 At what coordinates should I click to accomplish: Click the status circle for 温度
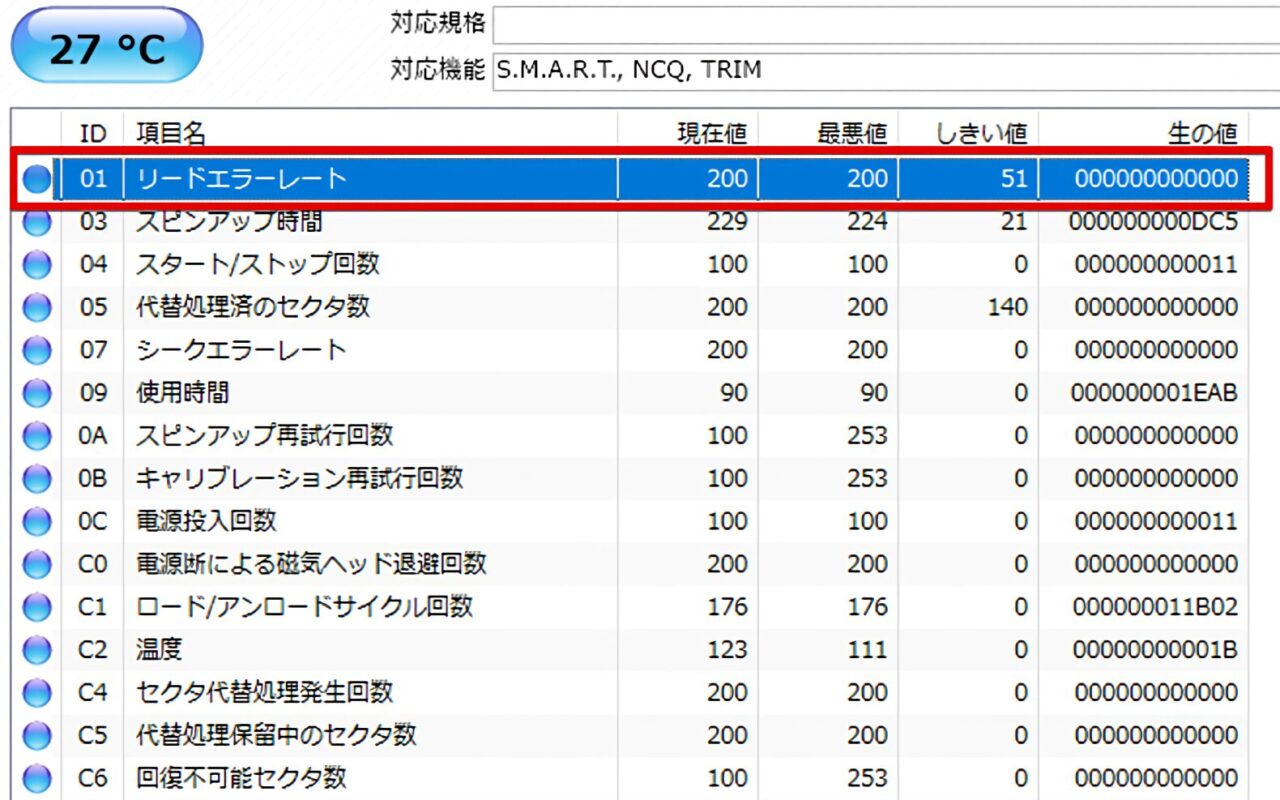pyautogui.click(x=37, y=651)
